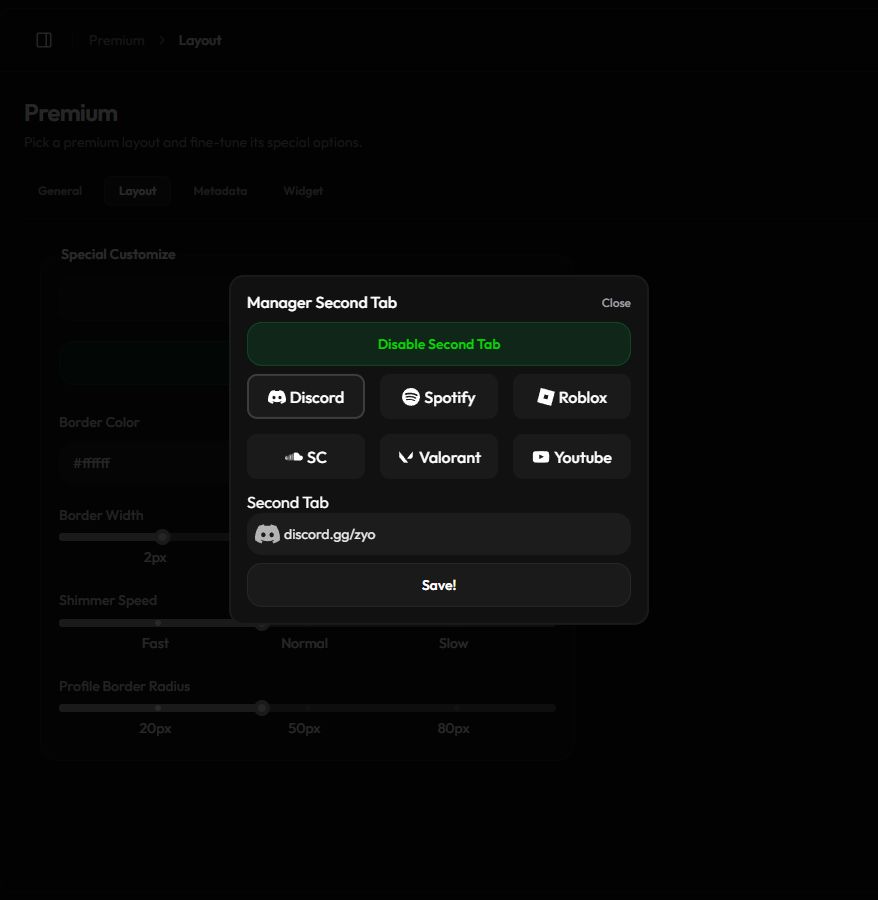This screenshot has height=900, width=878.
Task: Adjust the Profile Border Radius slider handle
Action: (262, 708)
